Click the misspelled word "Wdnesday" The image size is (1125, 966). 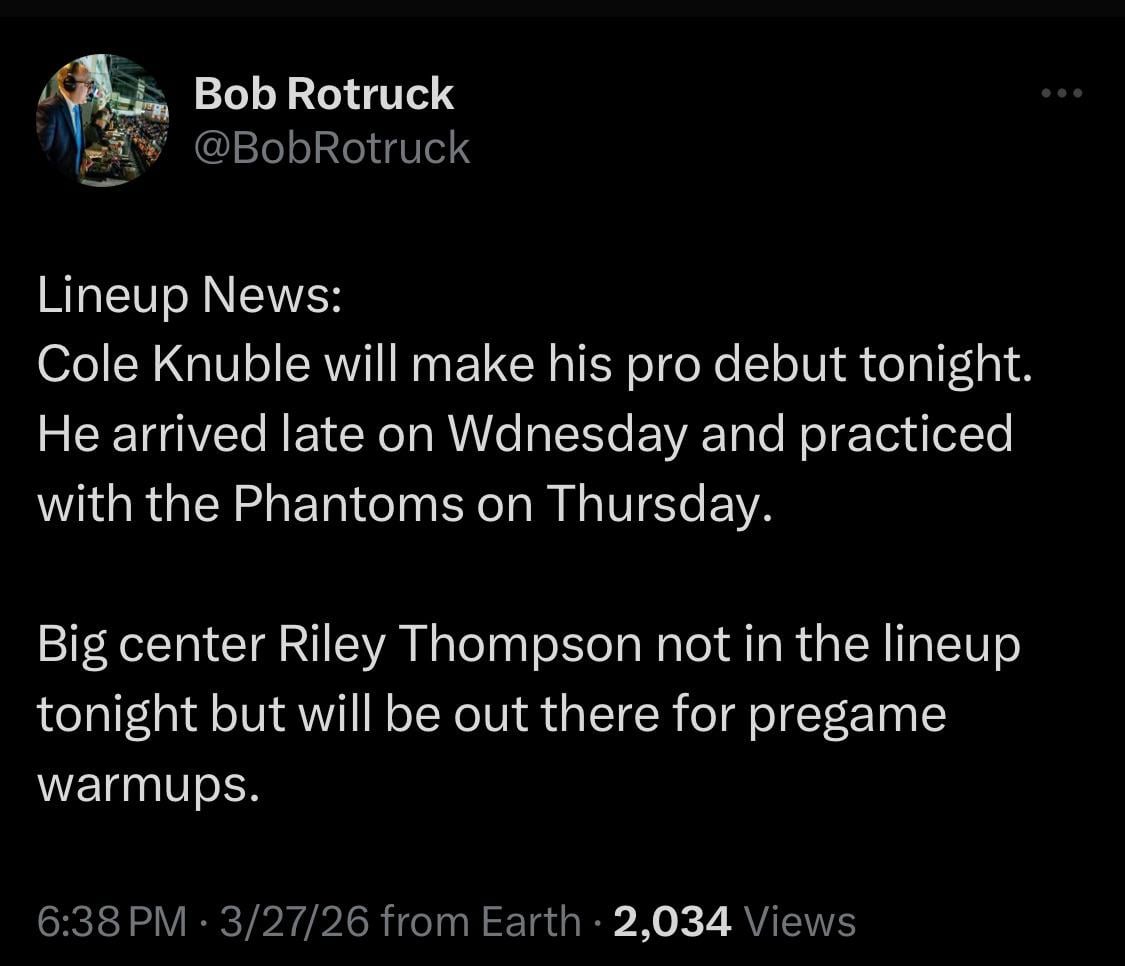567,435
